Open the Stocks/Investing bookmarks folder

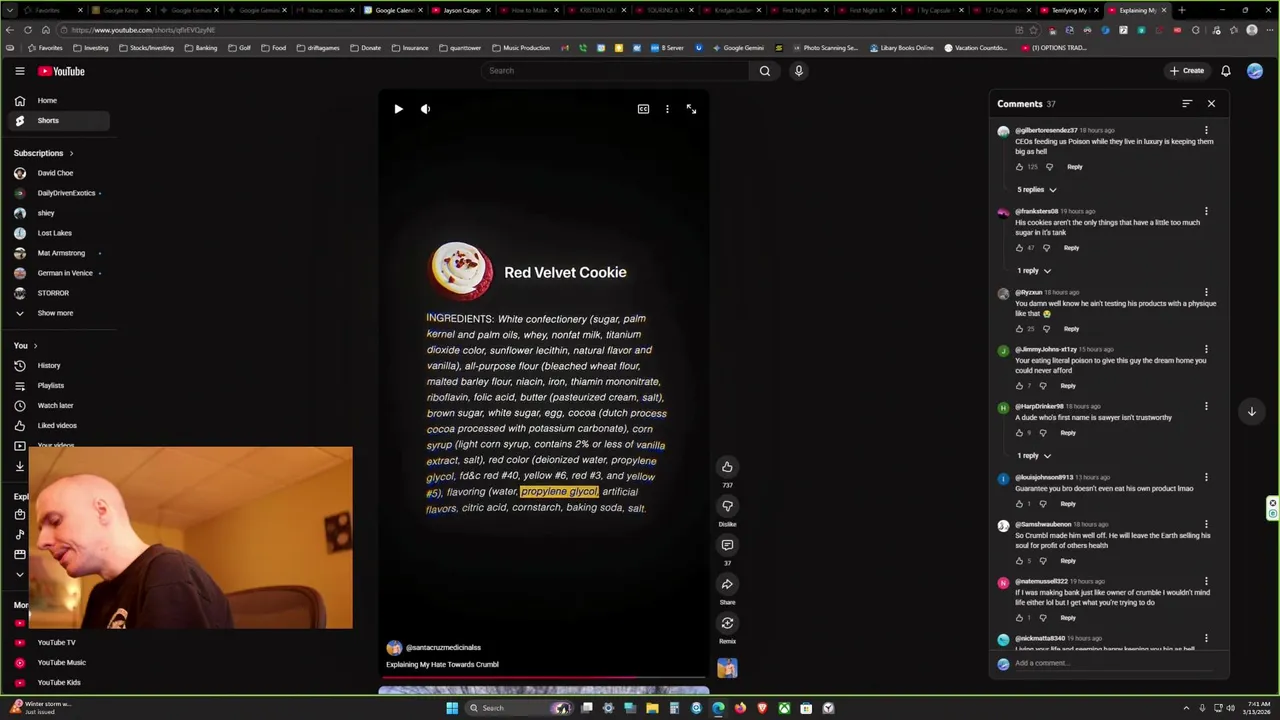[x=146, y=48]
